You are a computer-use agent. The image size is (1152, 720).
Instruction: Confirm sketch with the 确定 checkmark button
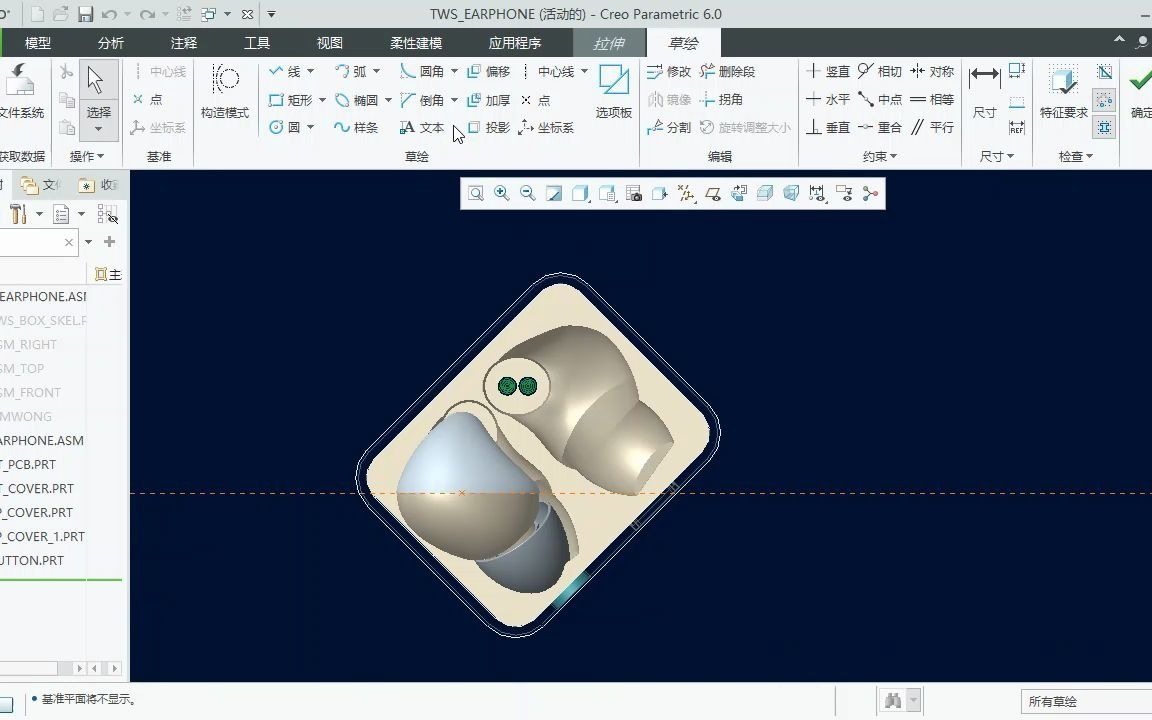coord(1140,90)
